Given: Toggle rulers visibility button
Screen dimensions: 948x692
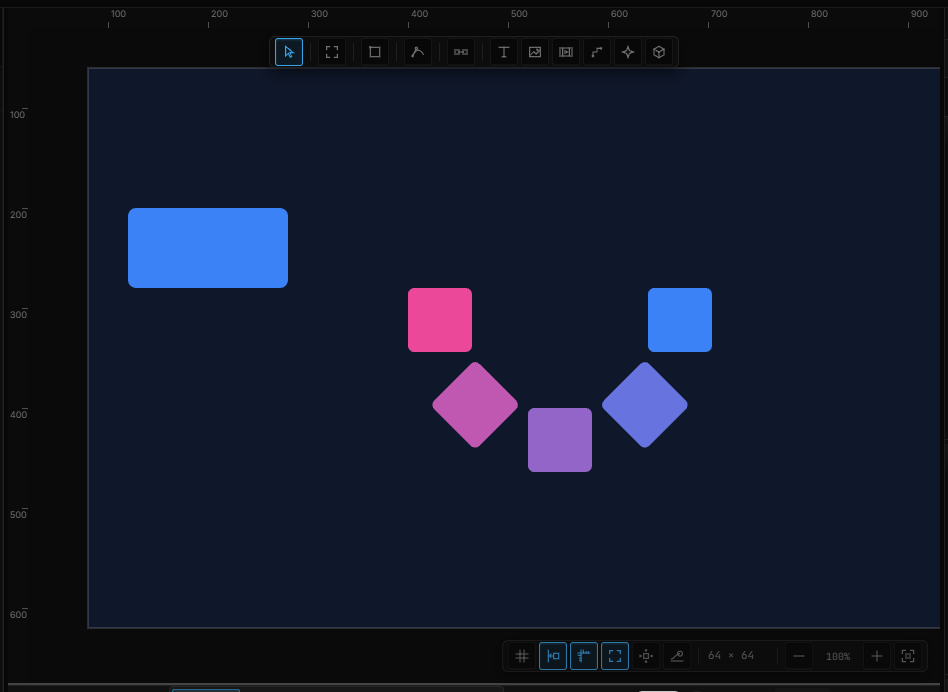Looking at the screenshot, I should 584,656.
